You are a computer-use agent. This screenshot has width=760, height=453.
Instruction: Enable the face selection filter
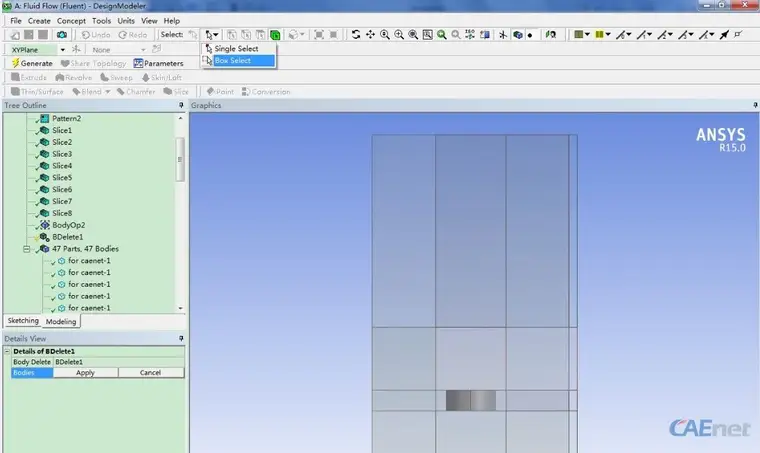[x=260, y=34]
